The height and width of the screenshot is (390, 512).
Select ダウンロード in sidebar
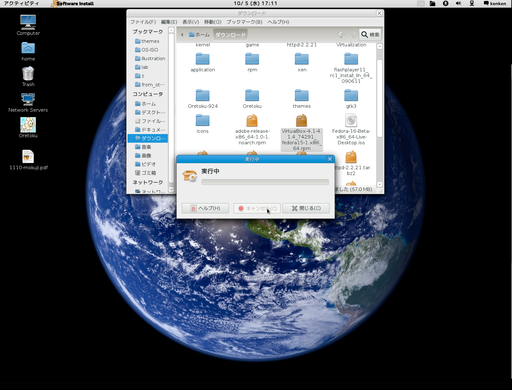(x=148, y=138)
